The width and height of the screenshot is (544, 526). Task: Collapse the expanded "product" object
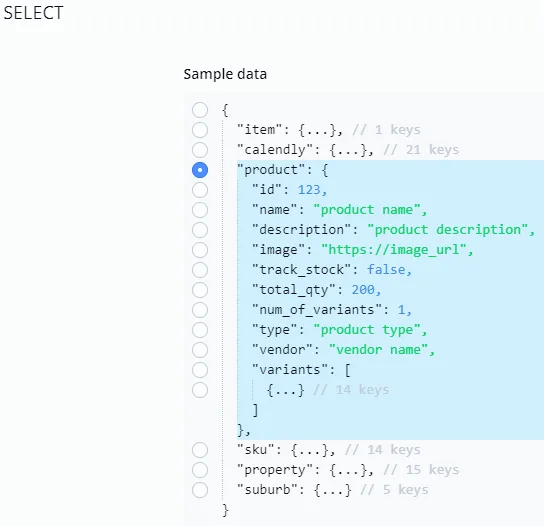[x=325, y=170]
